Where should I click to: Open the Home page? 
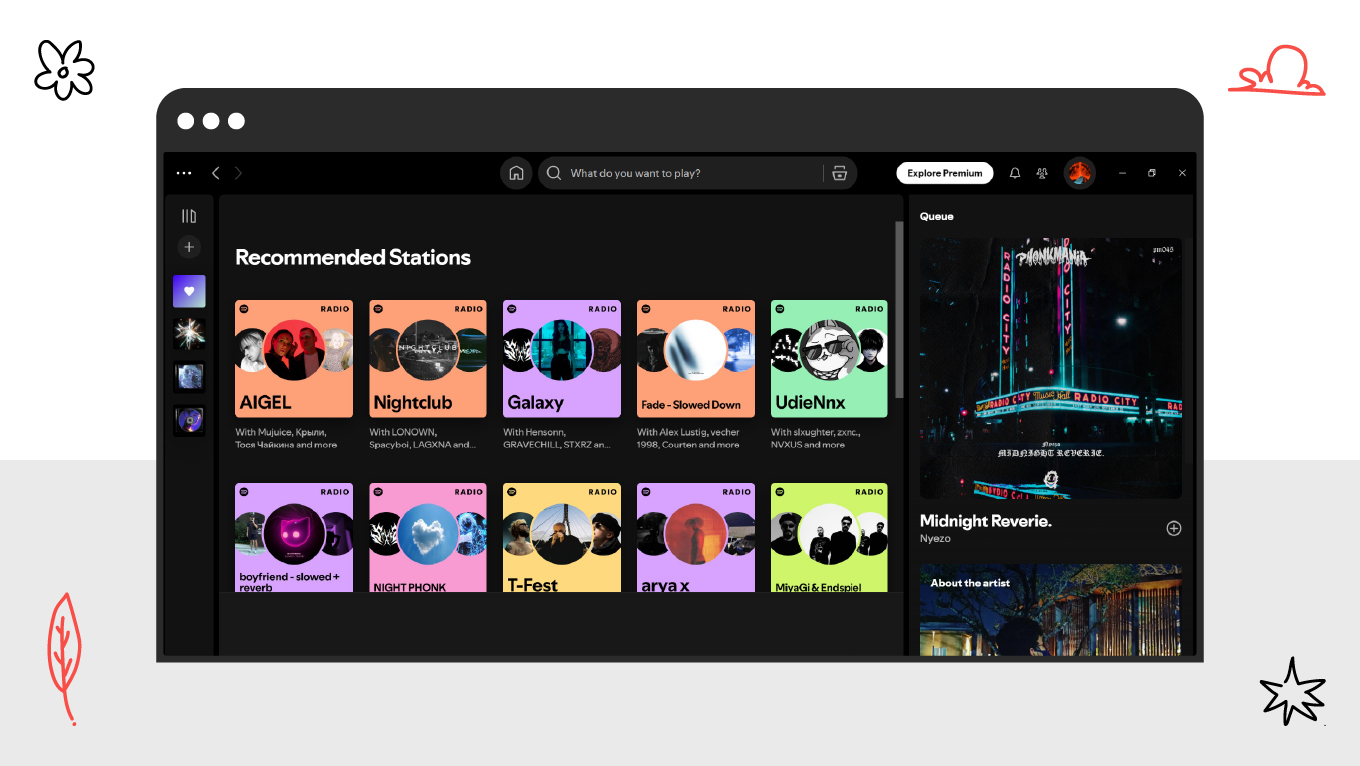[x=516, y=173]
